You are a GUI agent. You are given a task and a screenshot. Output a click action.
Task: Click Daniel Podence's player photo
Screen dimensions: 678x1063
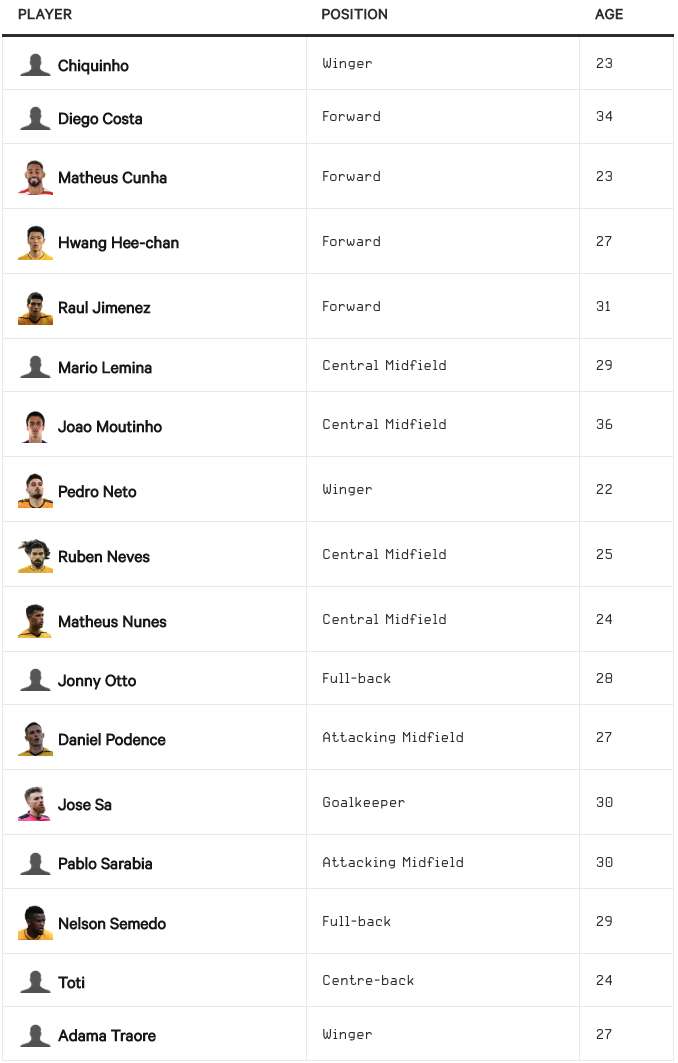35,739
